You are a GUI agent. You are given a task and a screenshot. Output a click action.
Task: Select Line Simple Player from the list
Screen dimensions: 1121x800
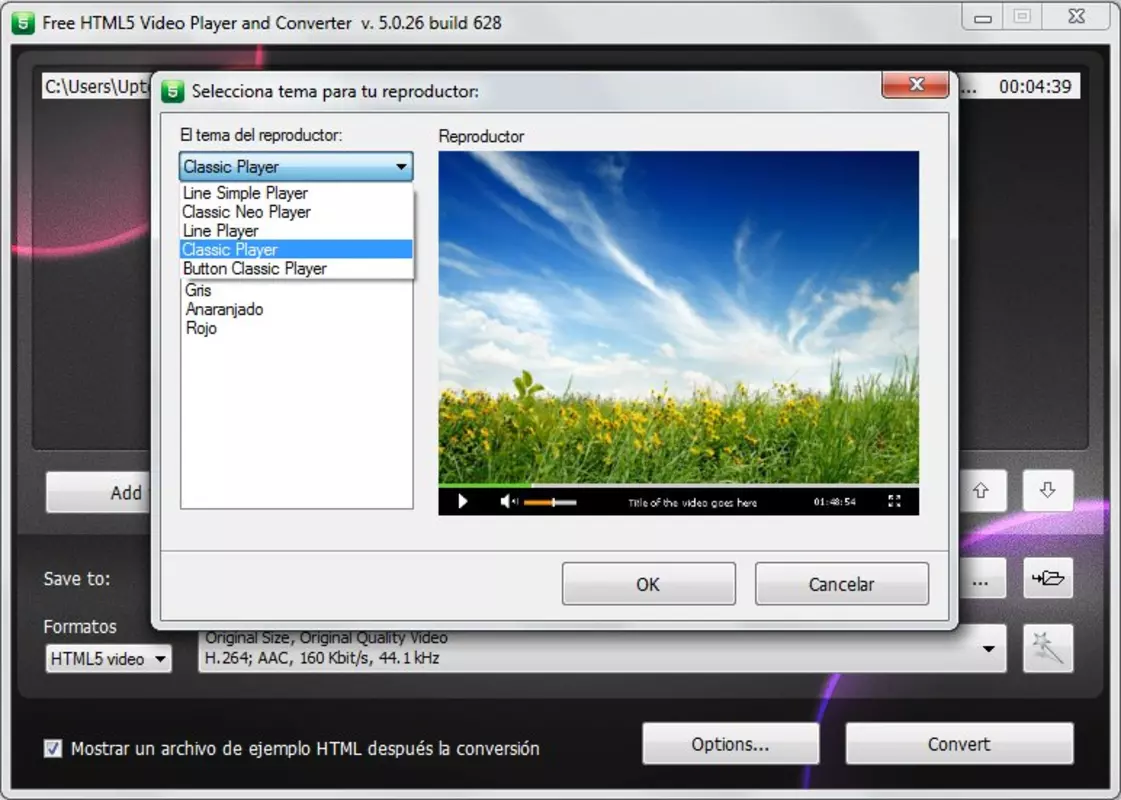(x=296, y=193)
